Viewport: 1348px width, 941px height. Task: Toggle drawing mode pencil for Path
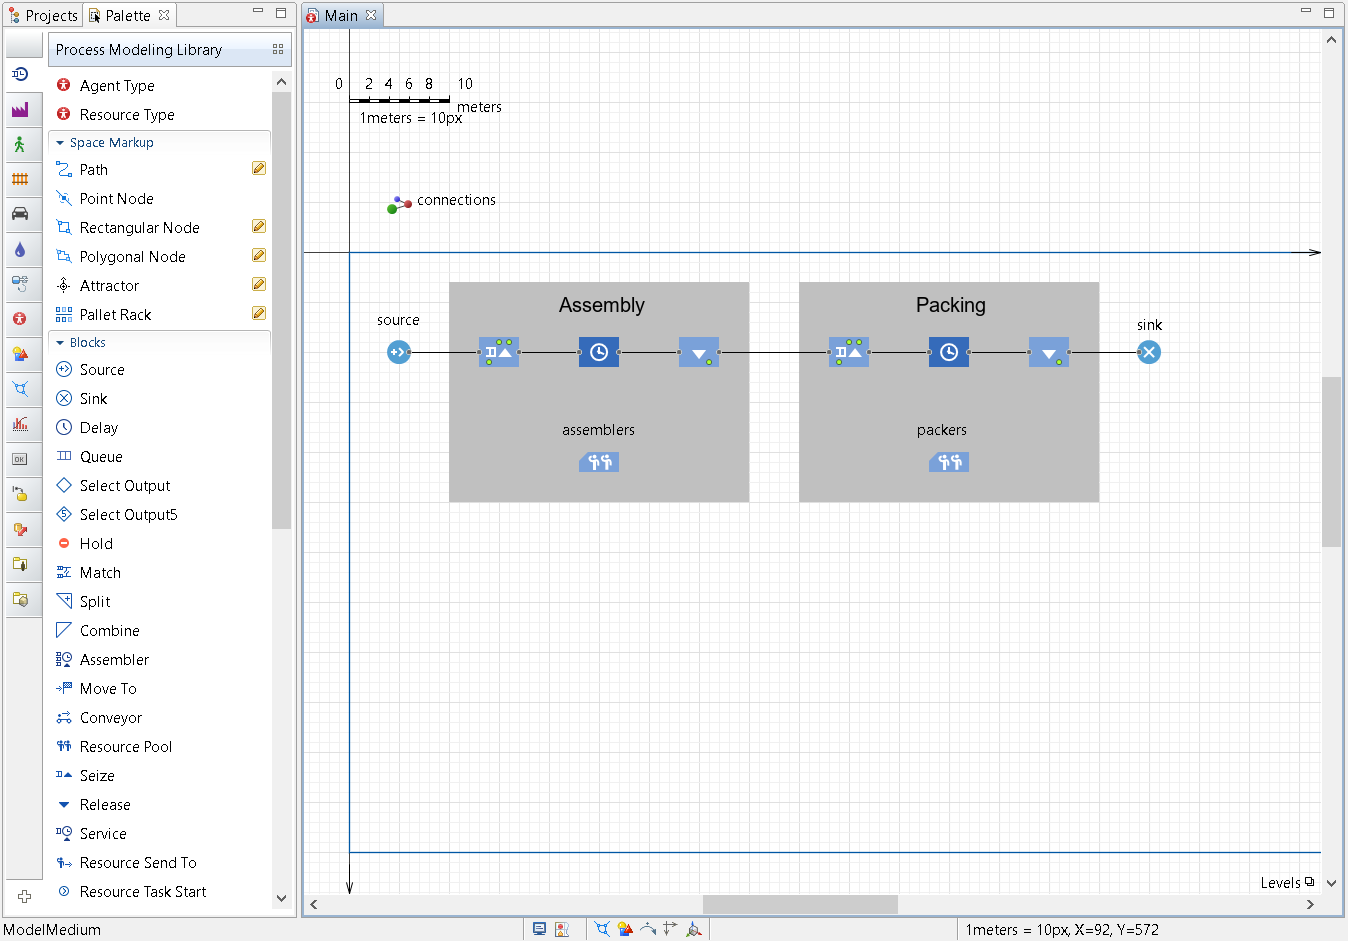259,169
